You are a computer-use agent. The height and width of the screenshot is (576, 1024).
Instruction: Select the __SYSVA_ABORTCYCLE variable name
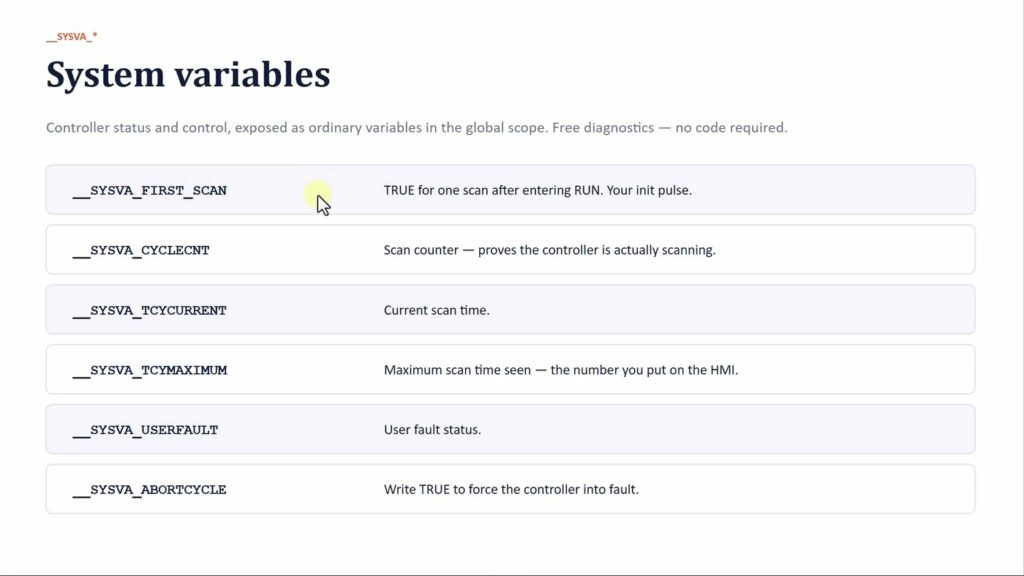(x=150, y=490)
